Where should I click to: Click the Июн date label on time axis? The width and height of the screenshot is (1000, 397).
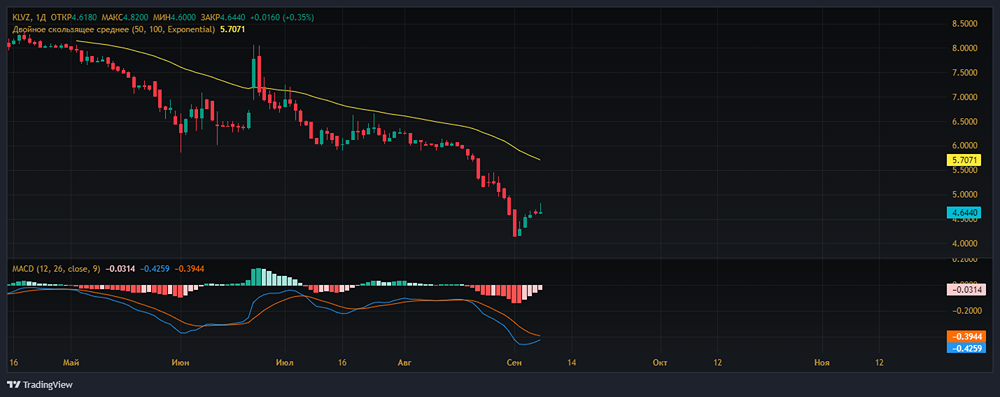180,363
